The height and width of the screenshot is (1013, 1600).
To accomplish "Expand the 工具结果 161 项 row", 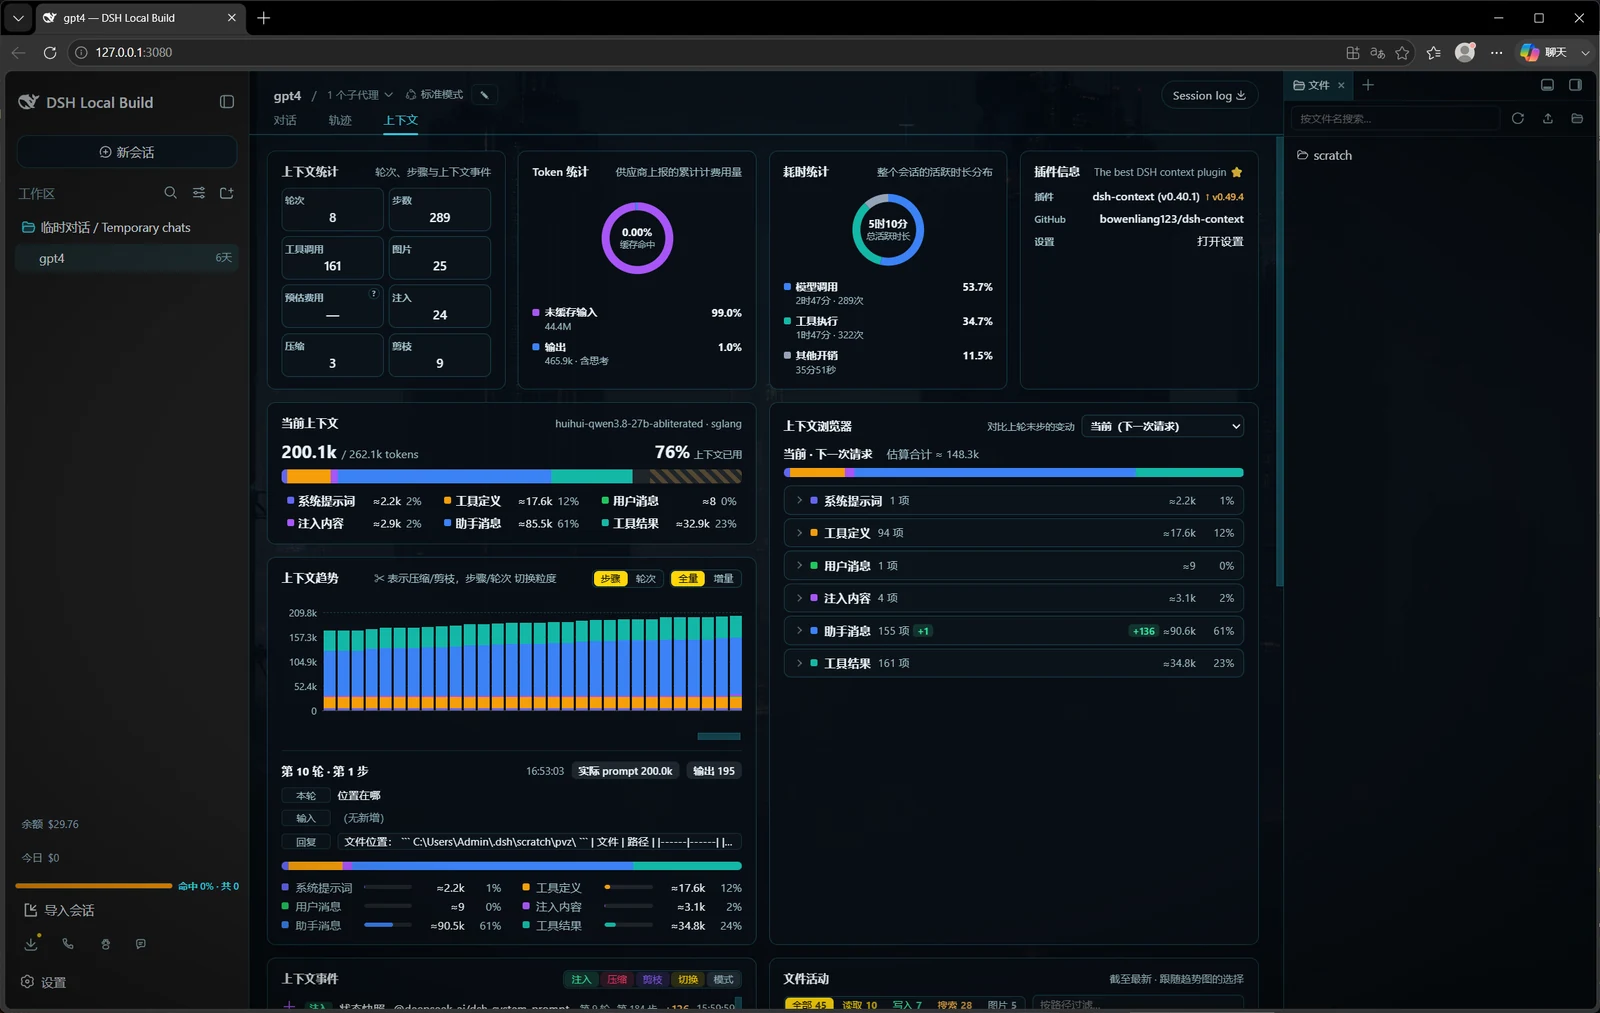I will pos(1013,663).
